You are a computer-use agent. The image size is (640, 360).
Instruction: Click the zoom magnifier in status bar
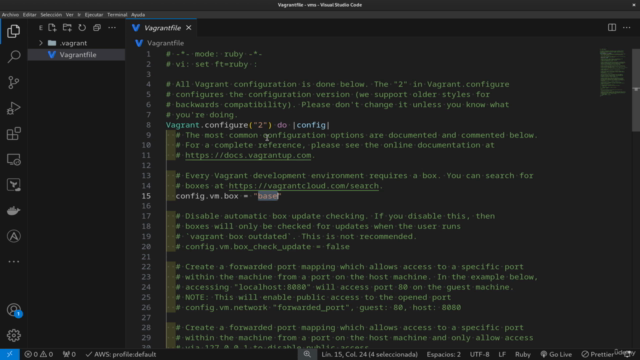pyautogui.click(x=307, y=354)
